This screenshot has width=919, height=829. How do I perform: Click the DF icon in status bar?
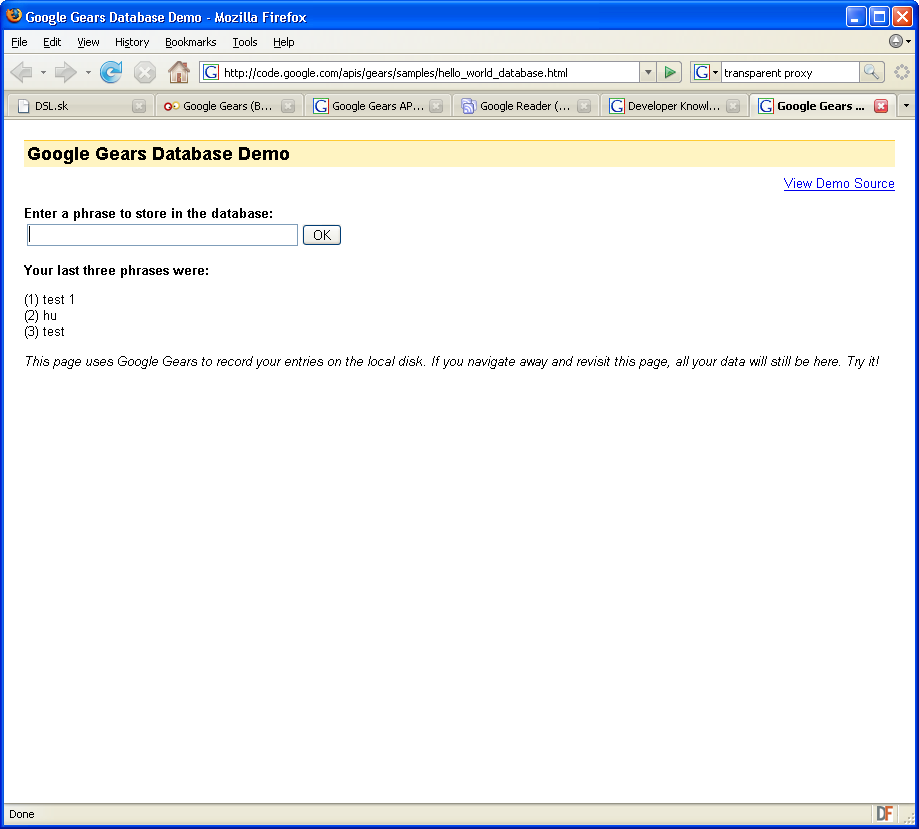(x=884, y=814)
